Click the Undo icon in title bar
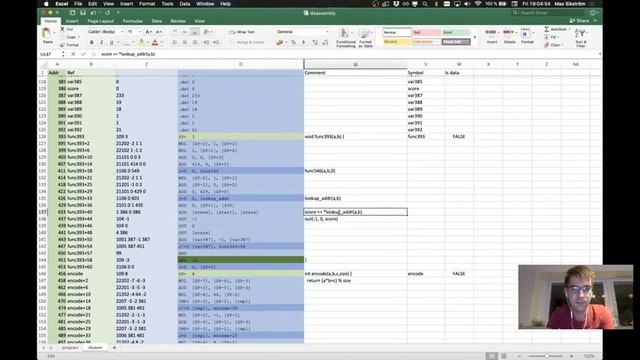Screen dimensions: 640x360 [93, 13]
